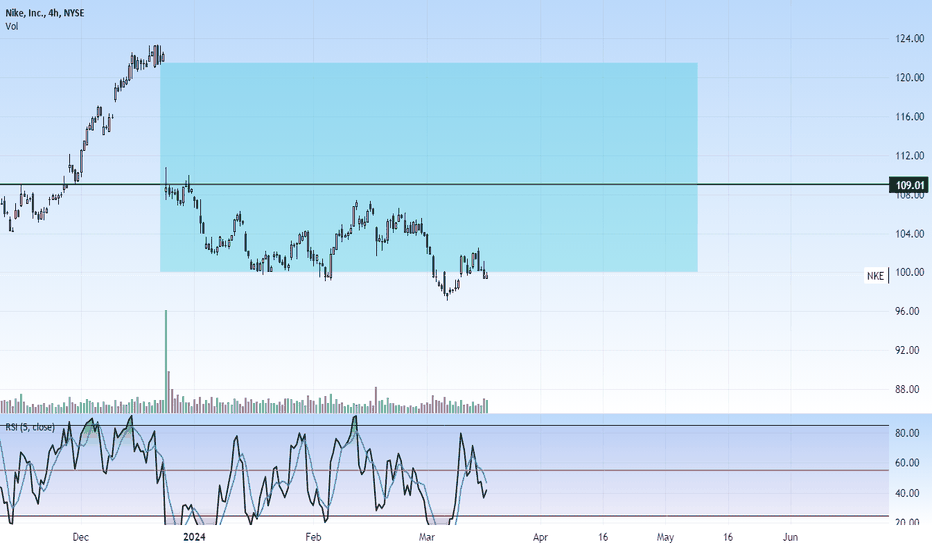932x550 pixels.
Task: Click the 92.00 price axis value
Action: [x=907, y=351]
